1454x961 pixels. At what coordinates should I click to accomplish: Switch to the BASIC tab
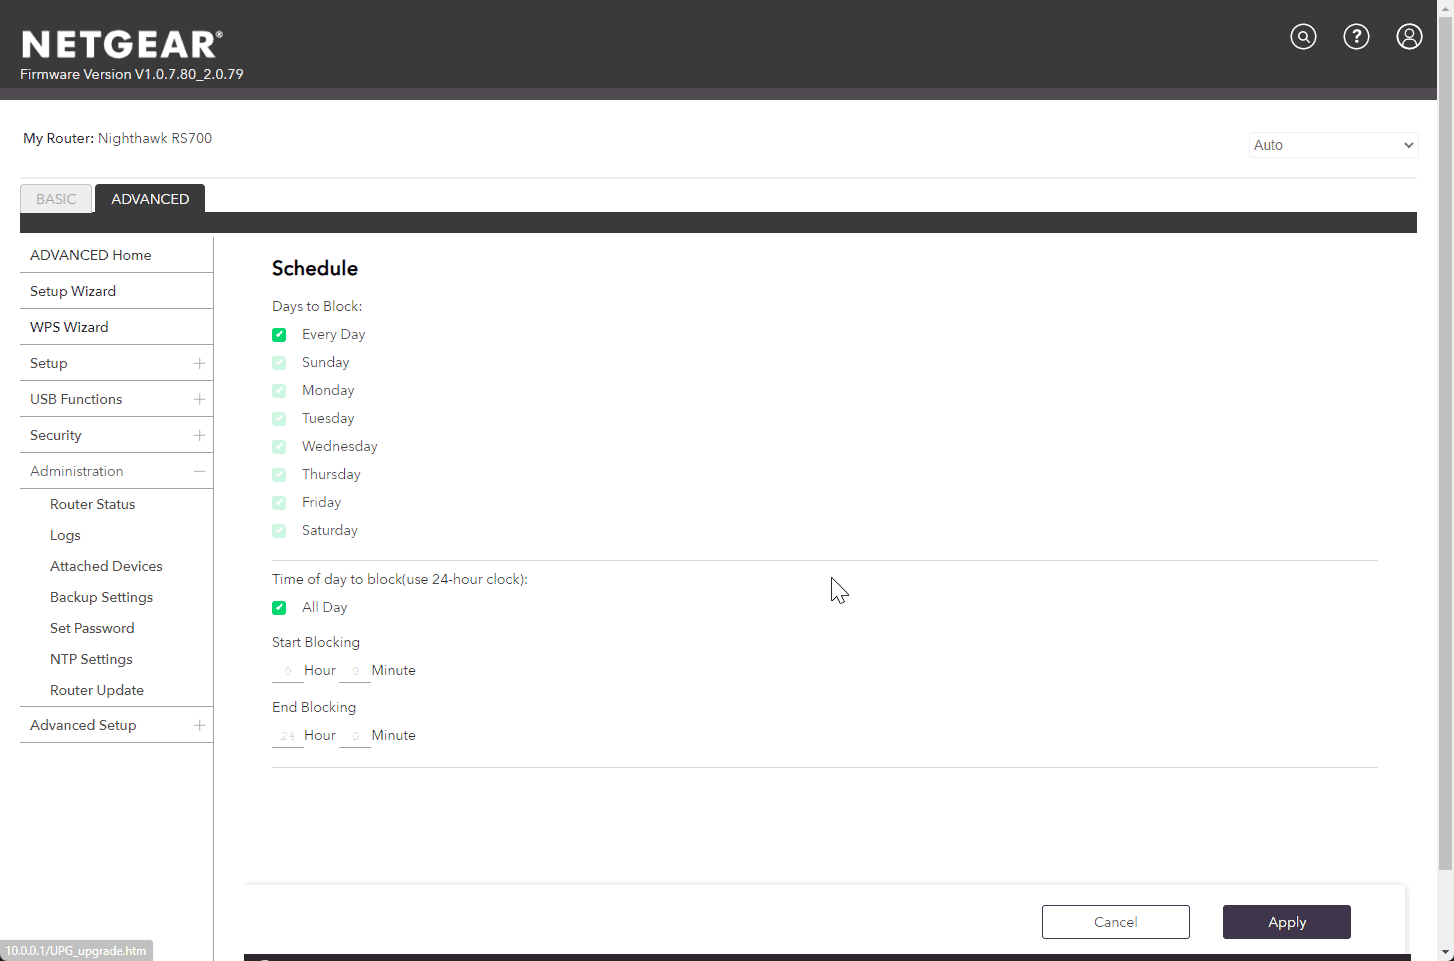56,199
